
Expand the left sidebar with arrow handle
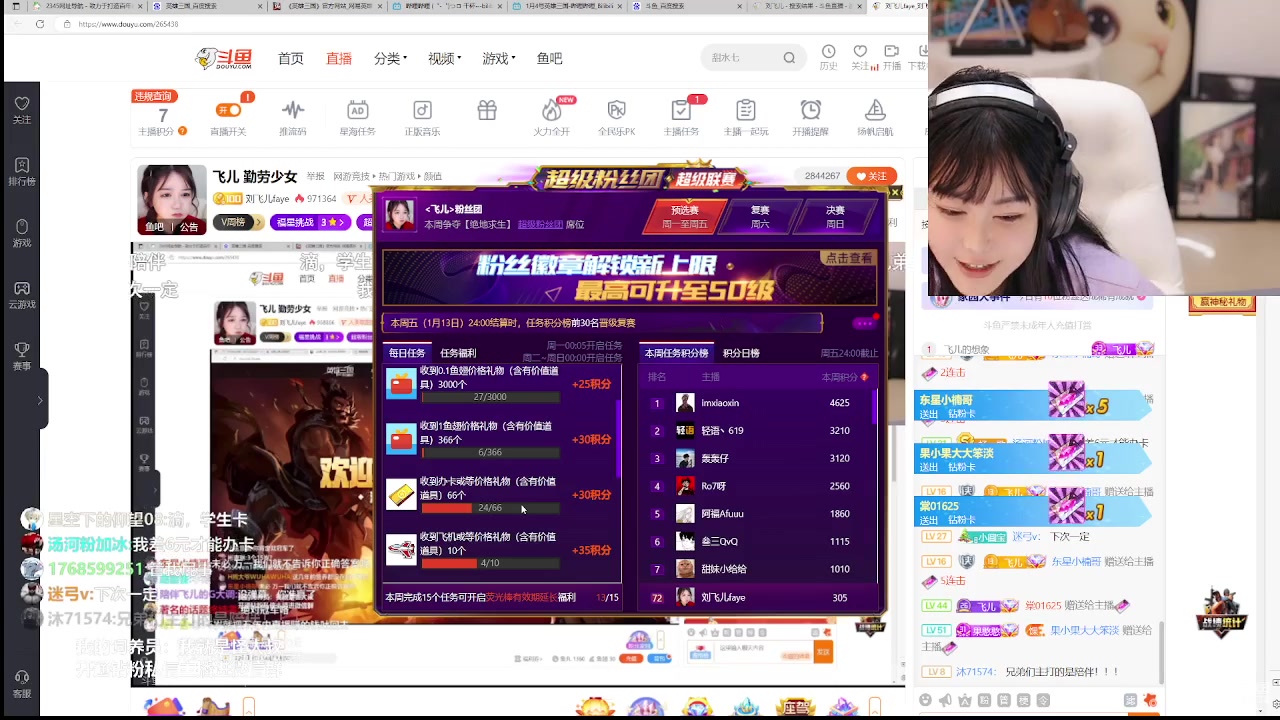40,400
